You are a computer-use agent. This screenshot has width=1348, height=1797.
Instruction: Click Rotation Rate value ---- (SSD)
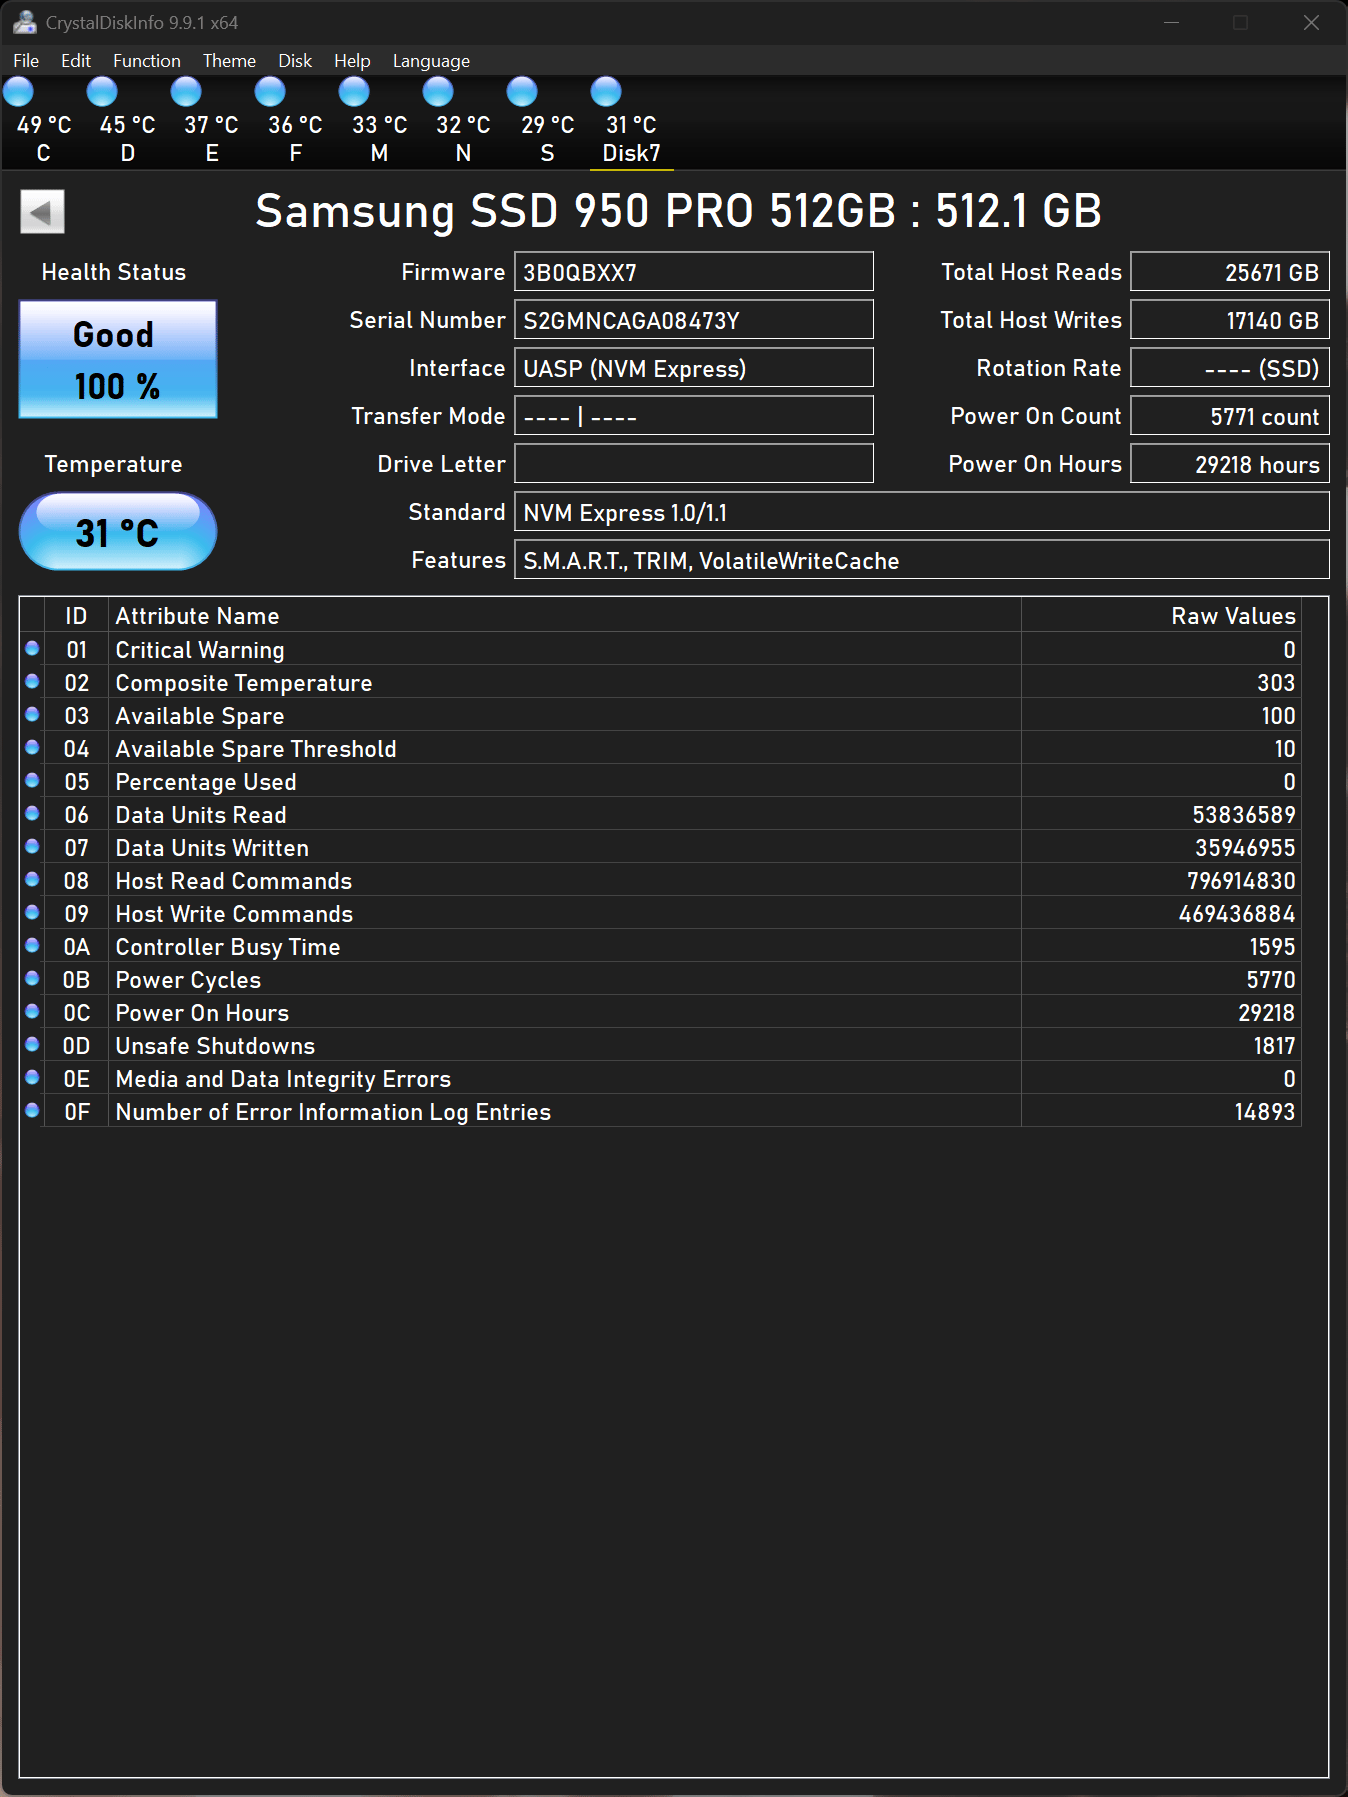pyautogui.click(x=1230, y=368)
